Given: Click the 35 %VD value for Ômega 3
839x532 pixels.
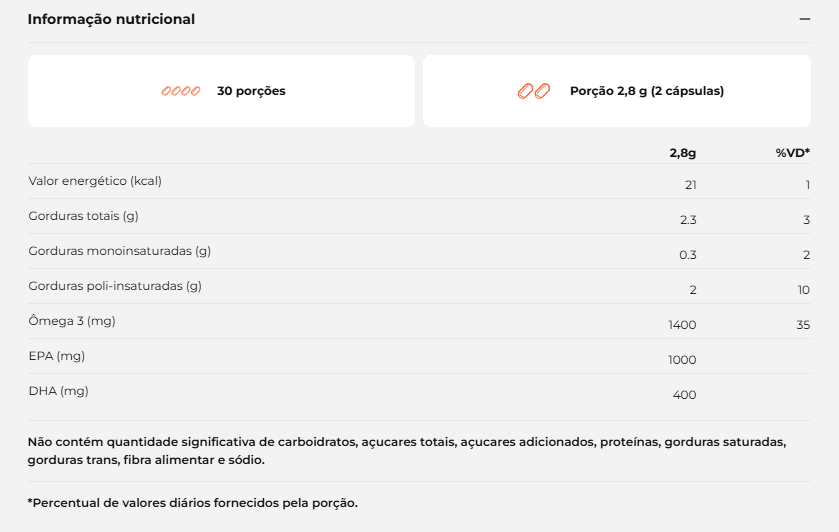Looking at the screenshot, I should point(803,325).
